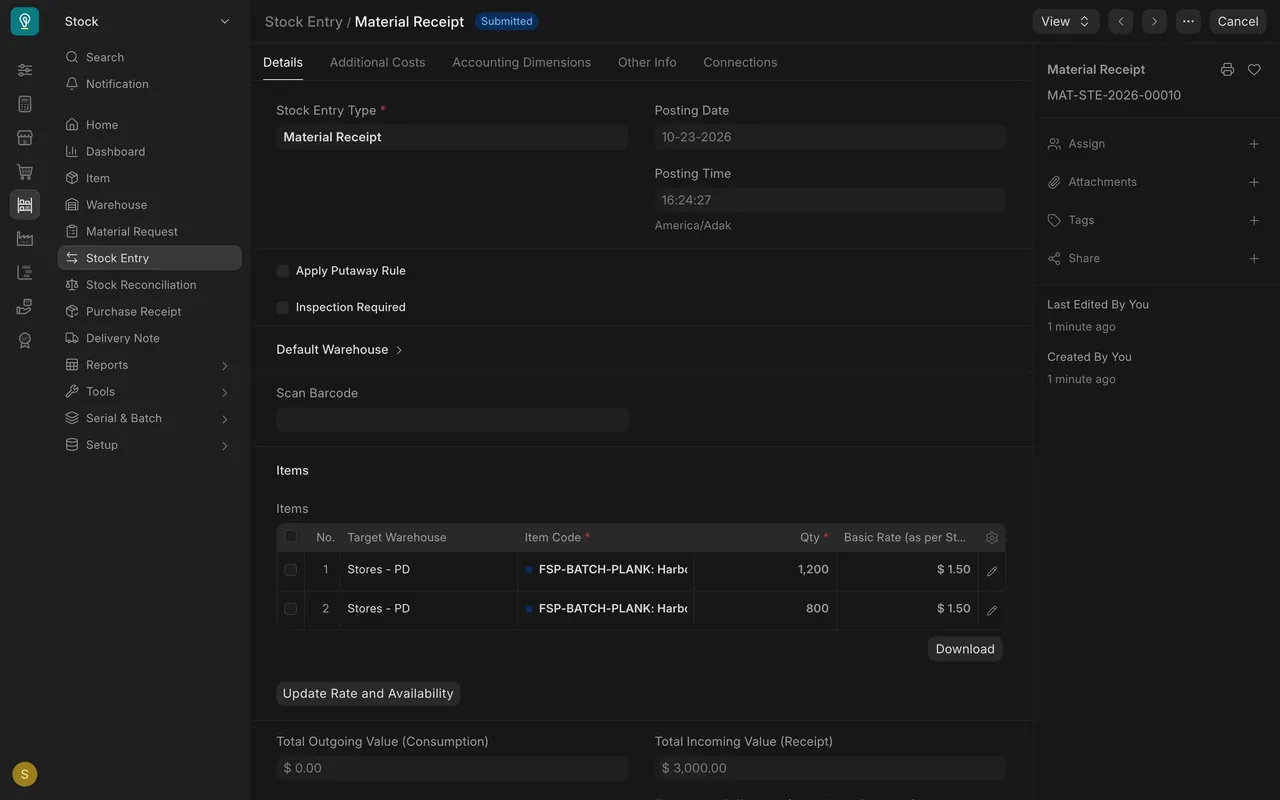Click the Cancel button
Image resolution: width=1280 pixels, height=800 pixels.
(x=1238, y=21)
